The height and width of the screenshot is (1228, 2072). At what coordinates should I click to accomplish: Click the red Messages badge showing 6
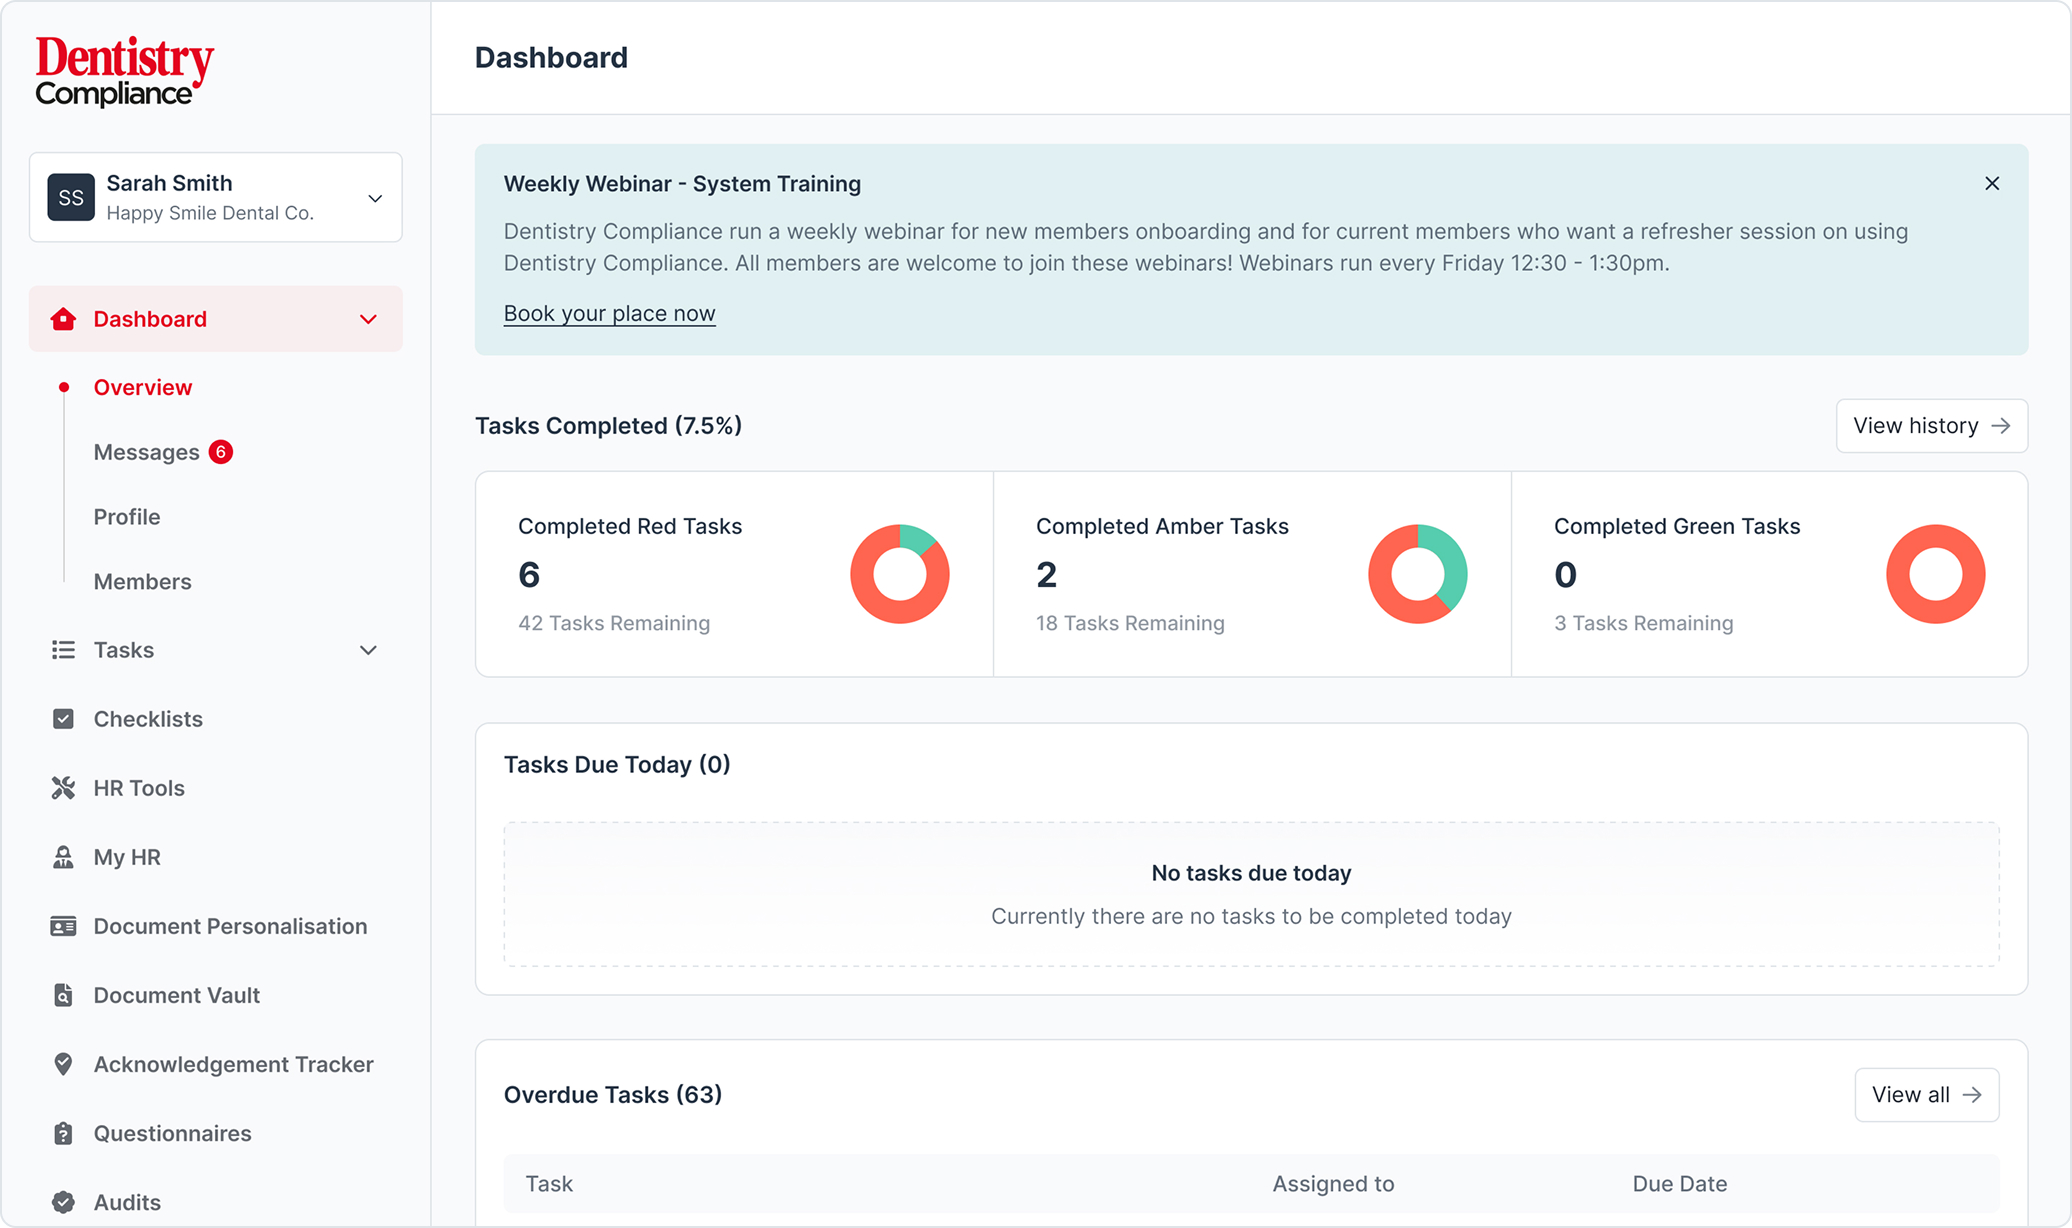(x=221, y=452)
